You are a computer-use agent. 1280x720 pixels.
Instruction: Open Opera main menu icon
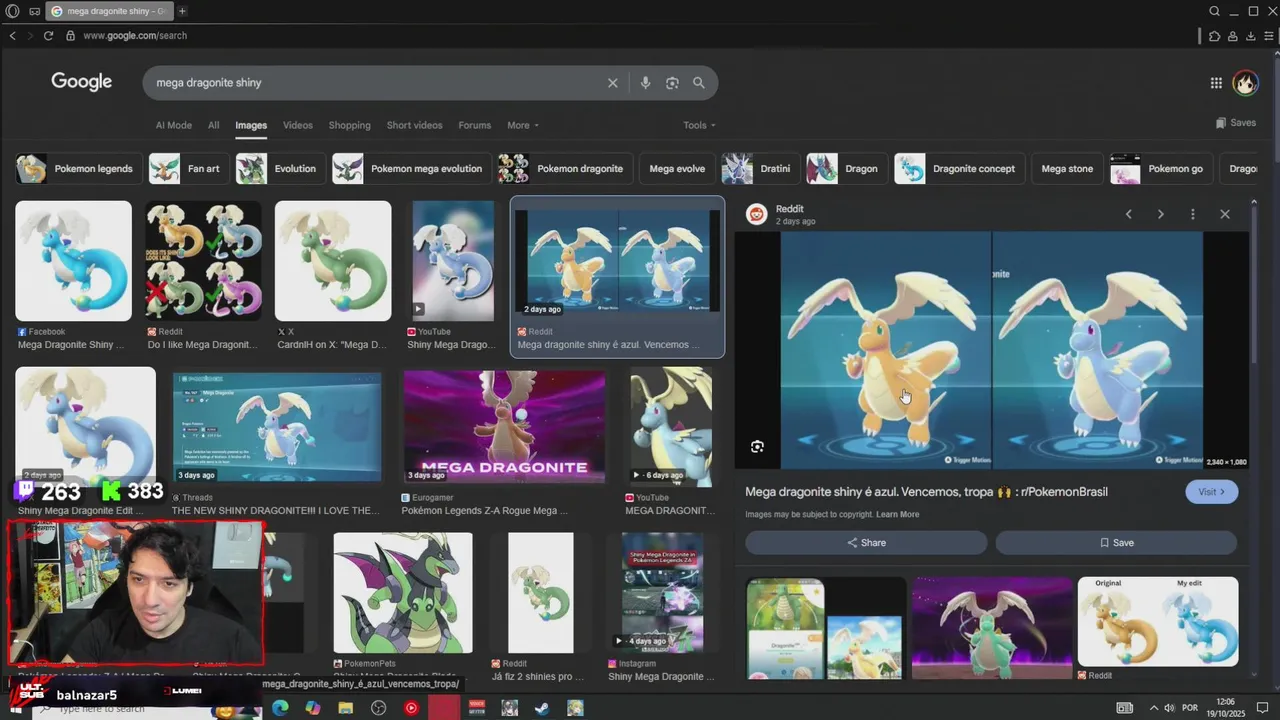[13, 11]
